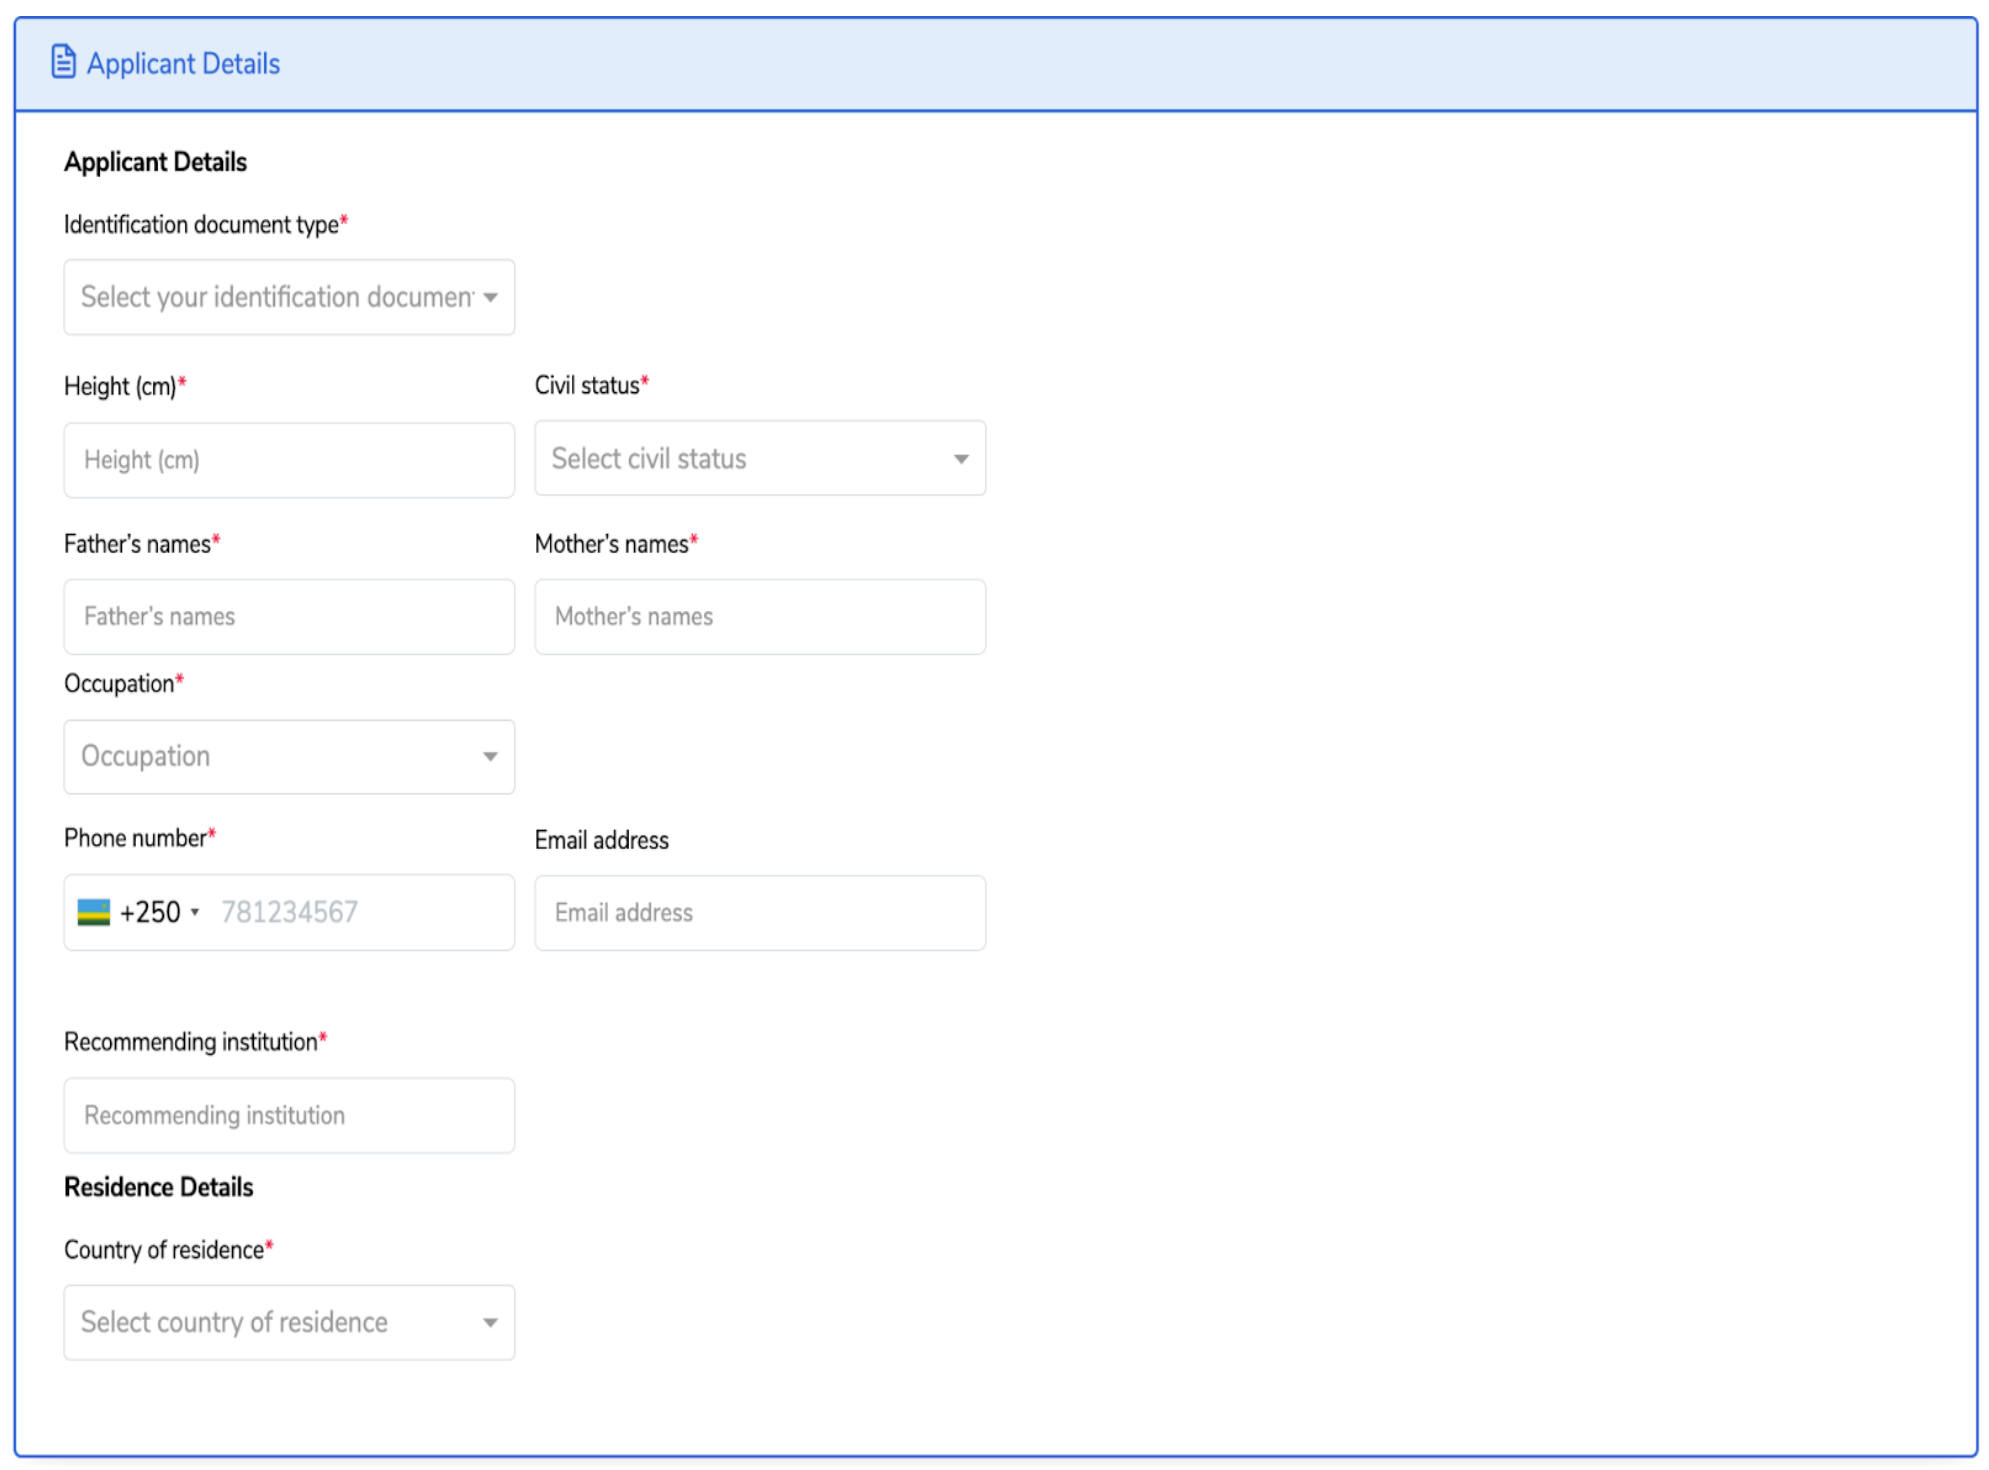The image size is (1989, 1470).
Task: Click the Recommending institution text field
Action: 289,1115
